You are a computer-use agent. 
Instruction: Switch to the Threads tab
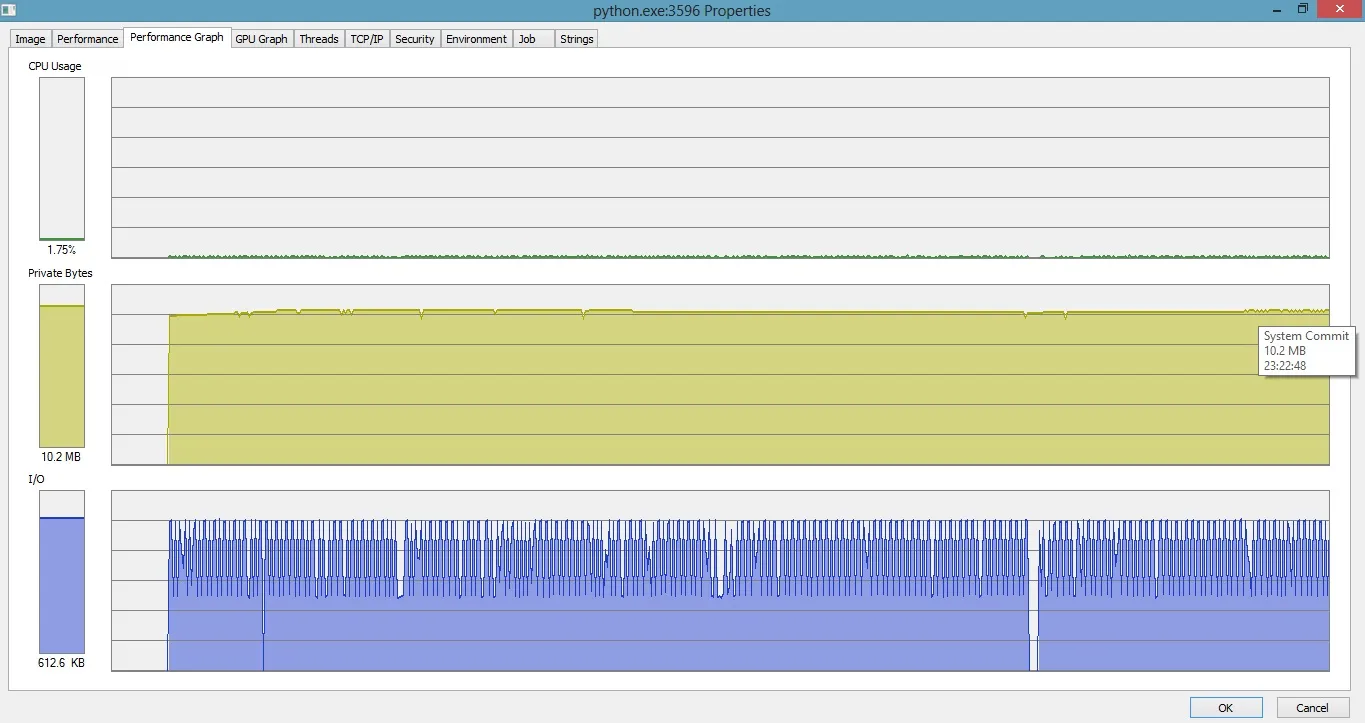pos(319,39)
